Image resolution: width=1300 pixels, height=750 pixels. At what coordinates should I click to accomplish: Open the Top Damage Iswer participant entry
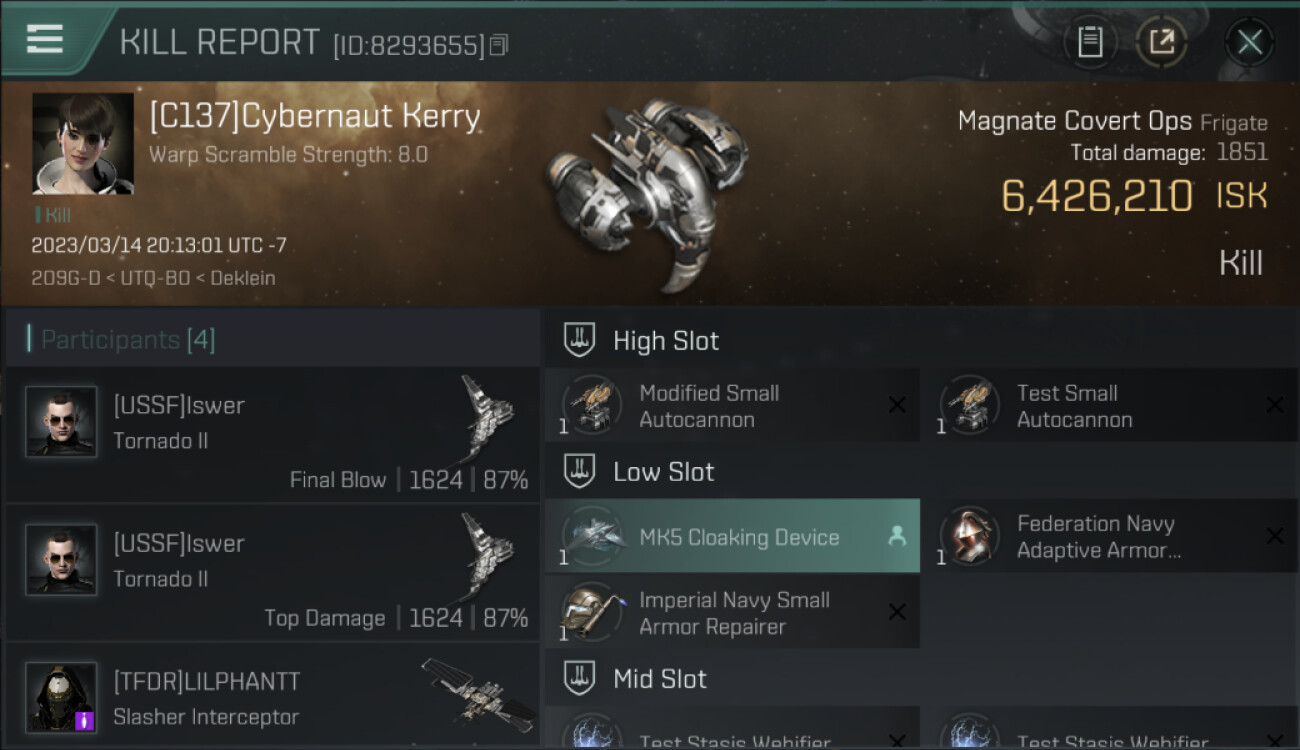pyautogui.click(x=272, y=573)
